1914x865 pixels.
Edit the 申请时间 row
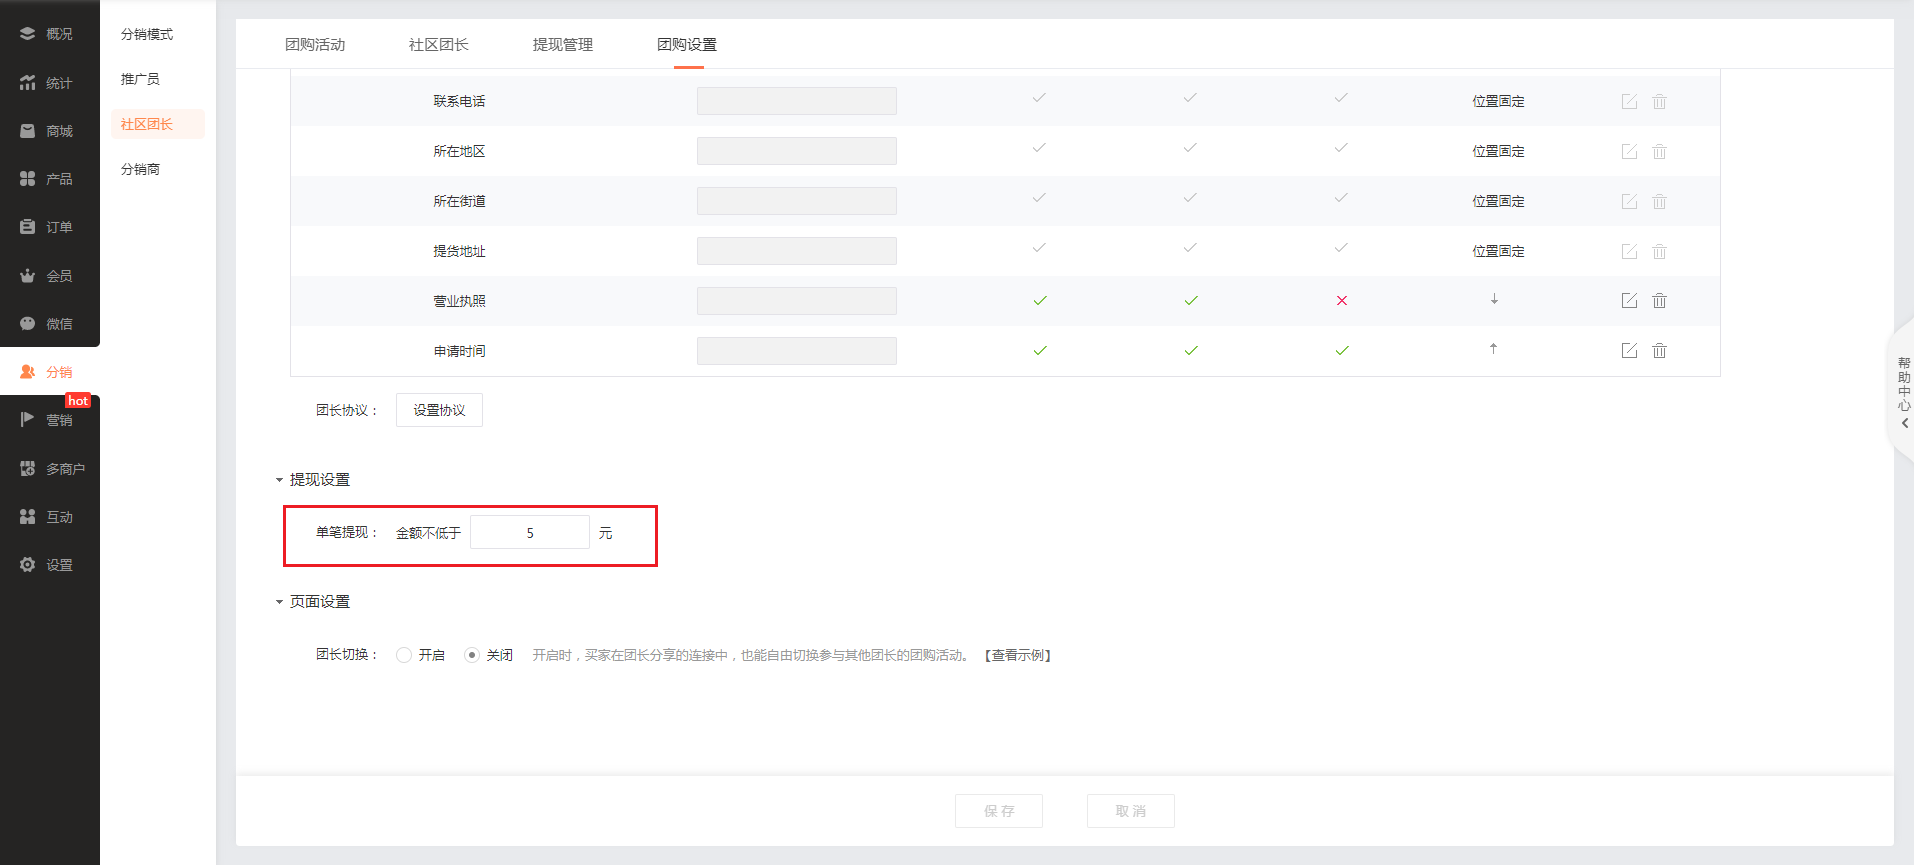pos(1629,350)
